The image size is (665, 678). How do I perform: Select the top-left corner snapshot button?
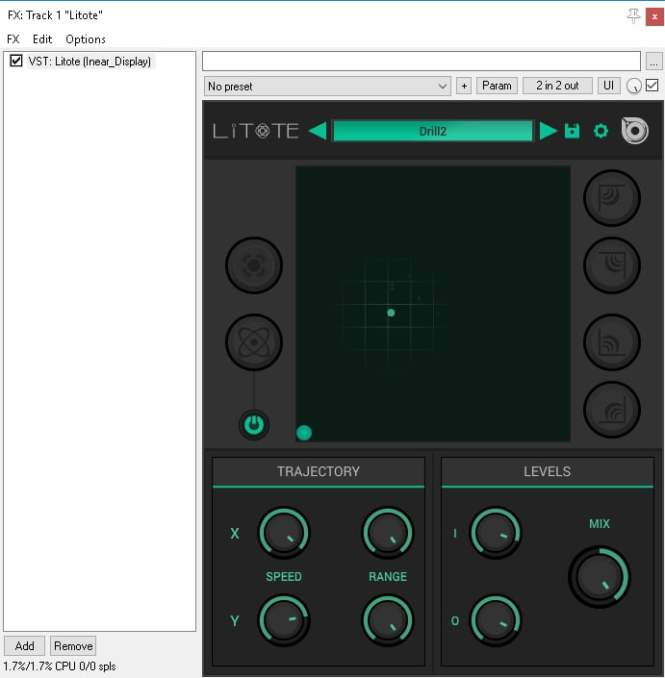pos(611,198)
